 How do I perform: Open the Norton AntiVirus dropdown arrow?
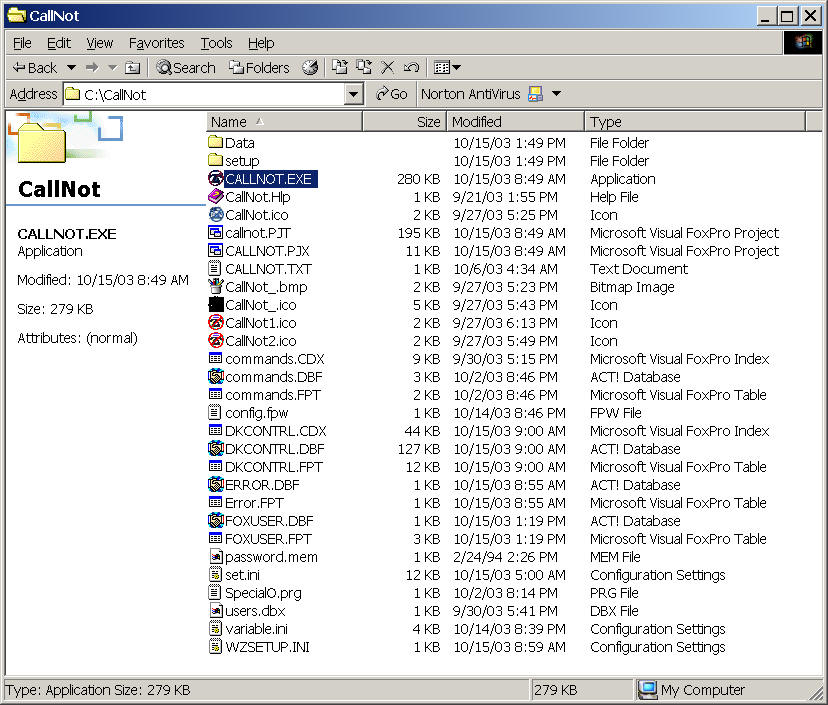click(x=556, y=94)
